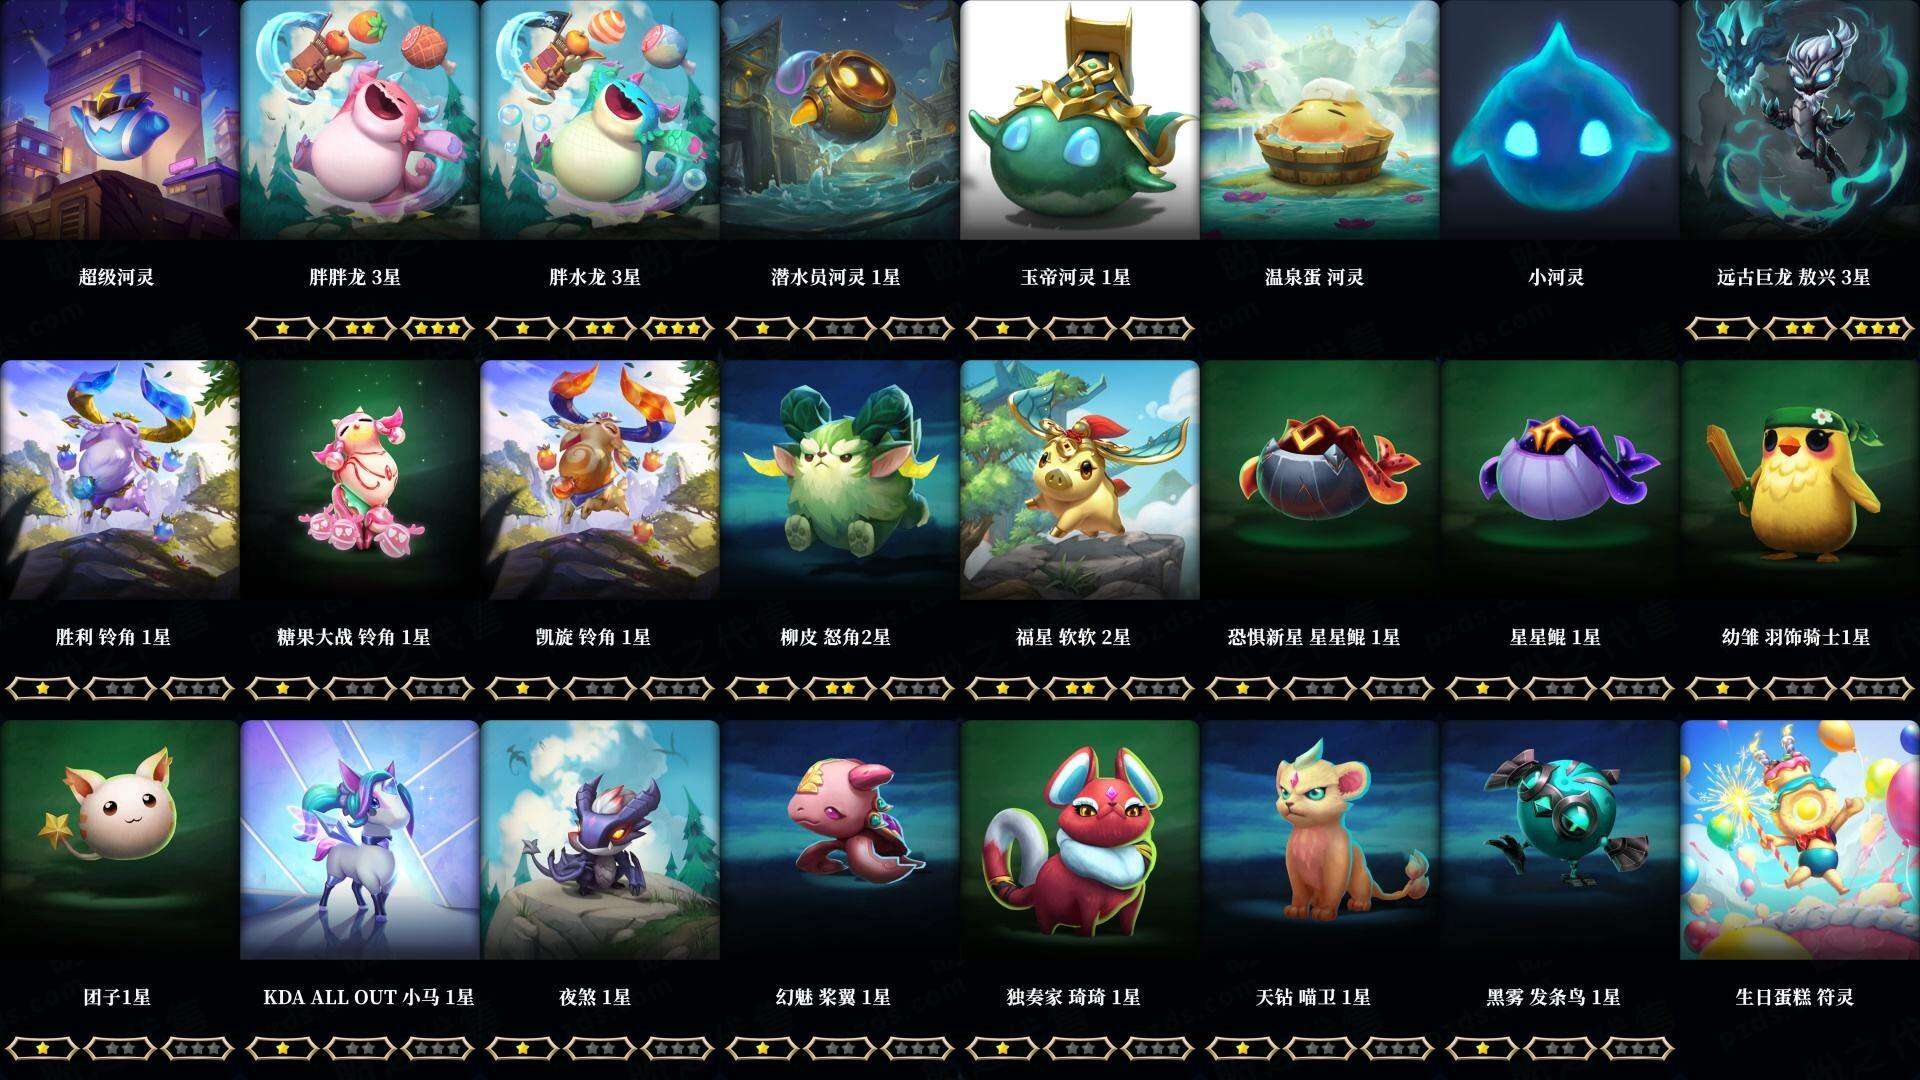Screen dimensions: 1920x1080
Task: Choose the two-star badge under 柳皮 怒角
Action: [839, 688]
